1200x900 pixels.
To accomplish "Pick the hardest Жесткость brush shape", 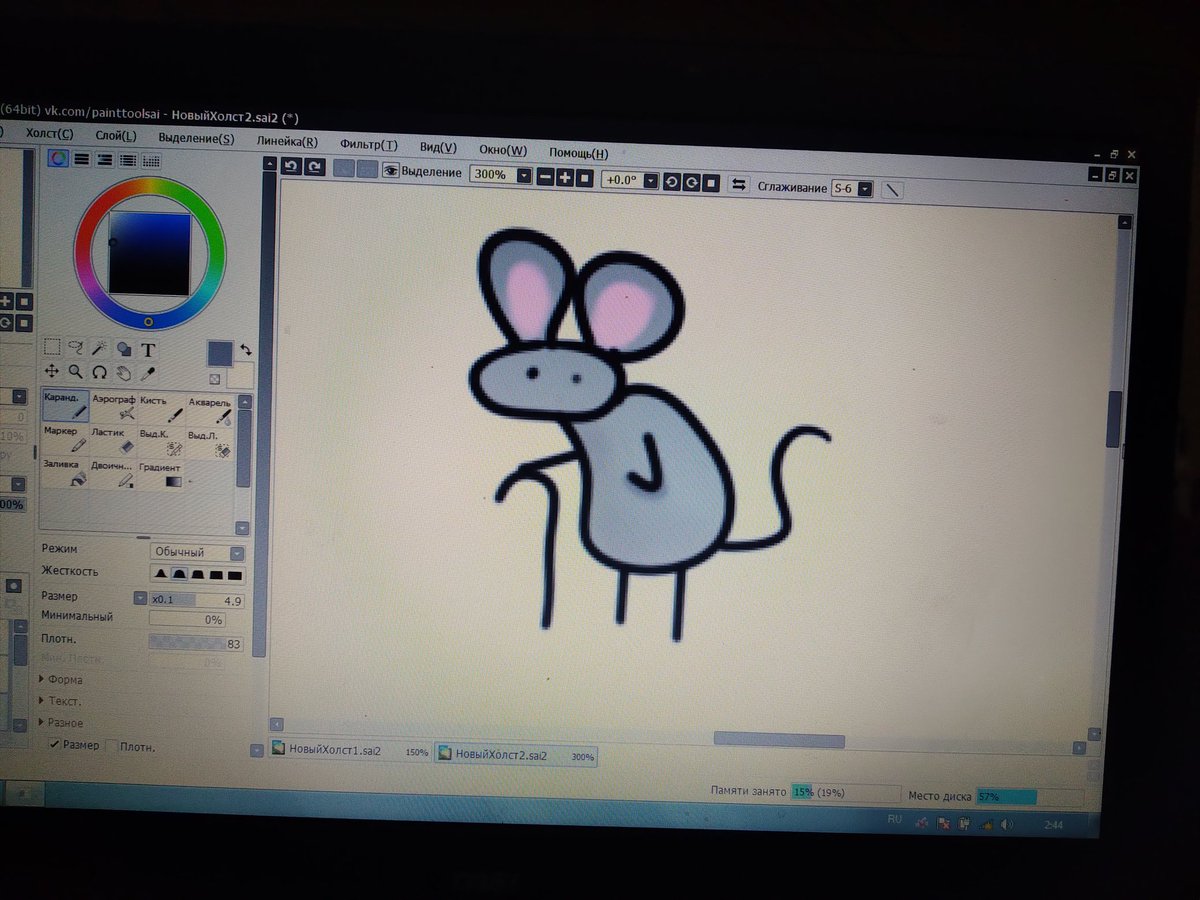I will point(235,575).
